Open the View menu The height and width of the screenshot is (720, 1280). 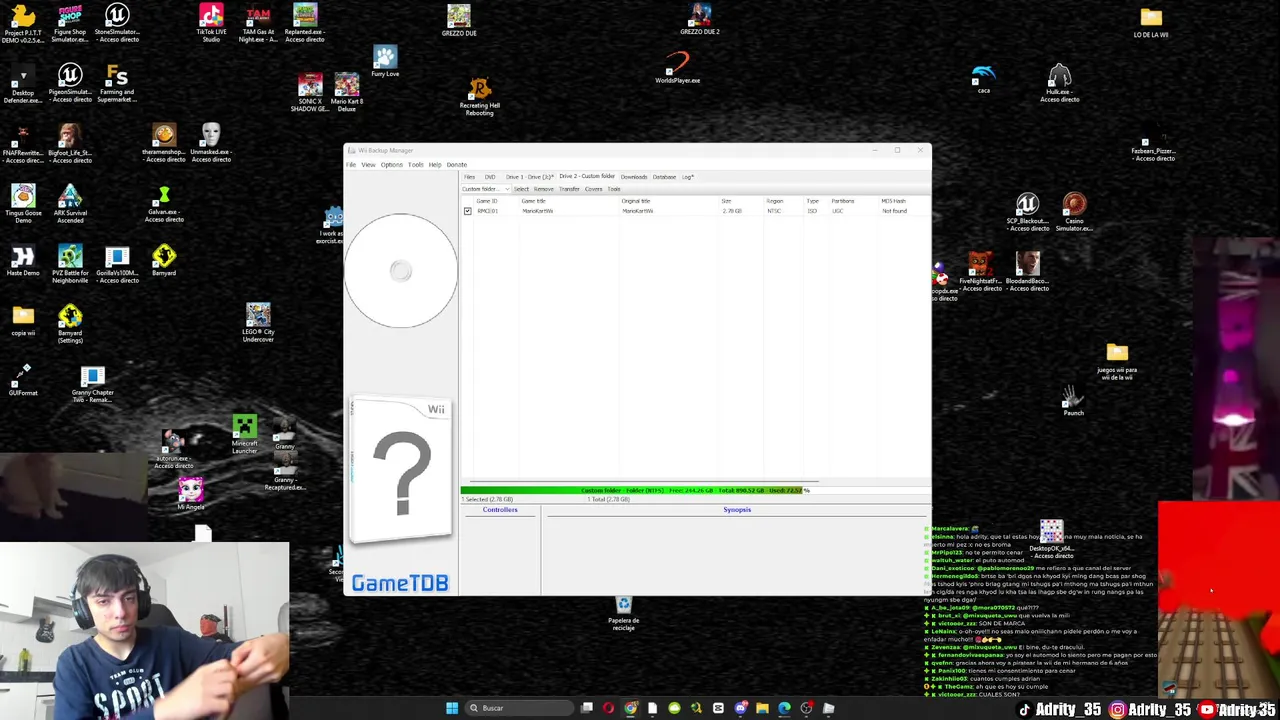coord(368,165)
